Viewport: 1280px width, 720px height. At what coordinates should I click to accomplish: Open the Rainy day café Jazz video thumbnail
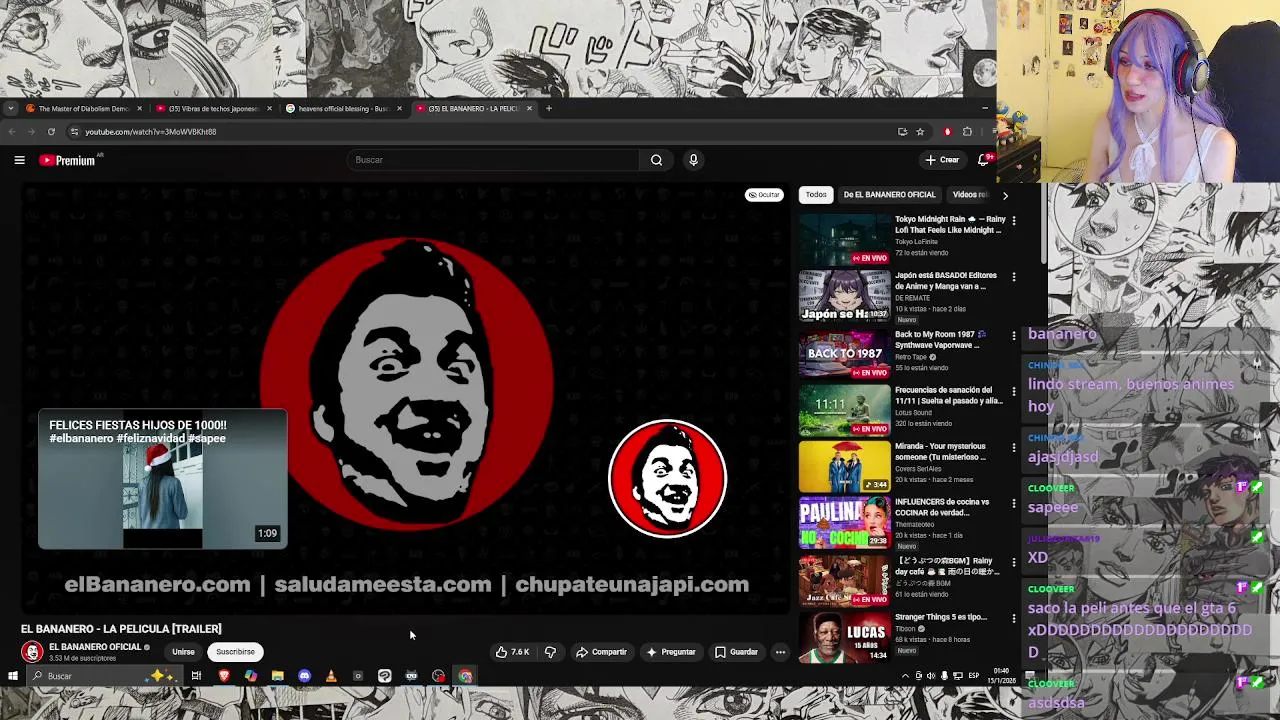[844, 581]
